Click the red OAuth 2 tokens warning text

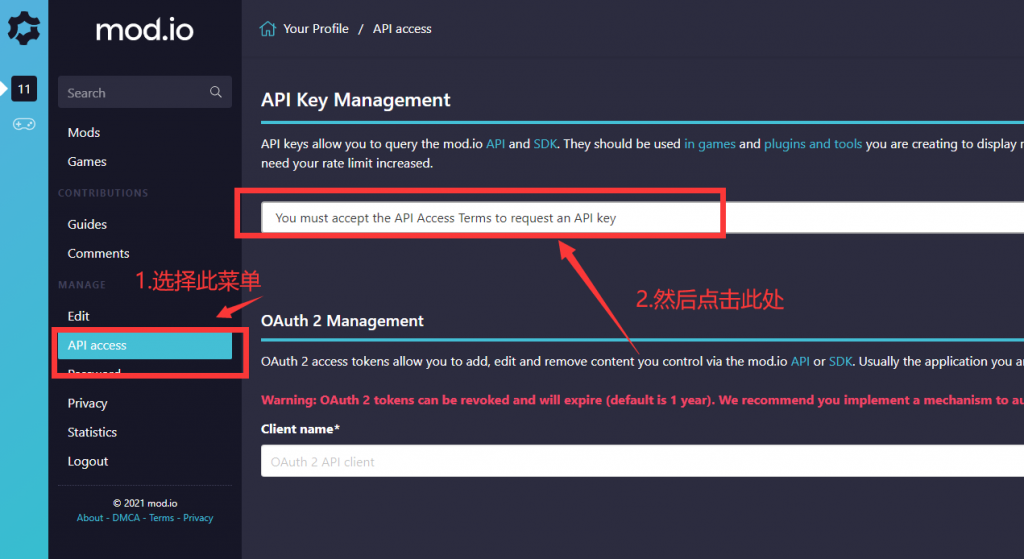643,400
